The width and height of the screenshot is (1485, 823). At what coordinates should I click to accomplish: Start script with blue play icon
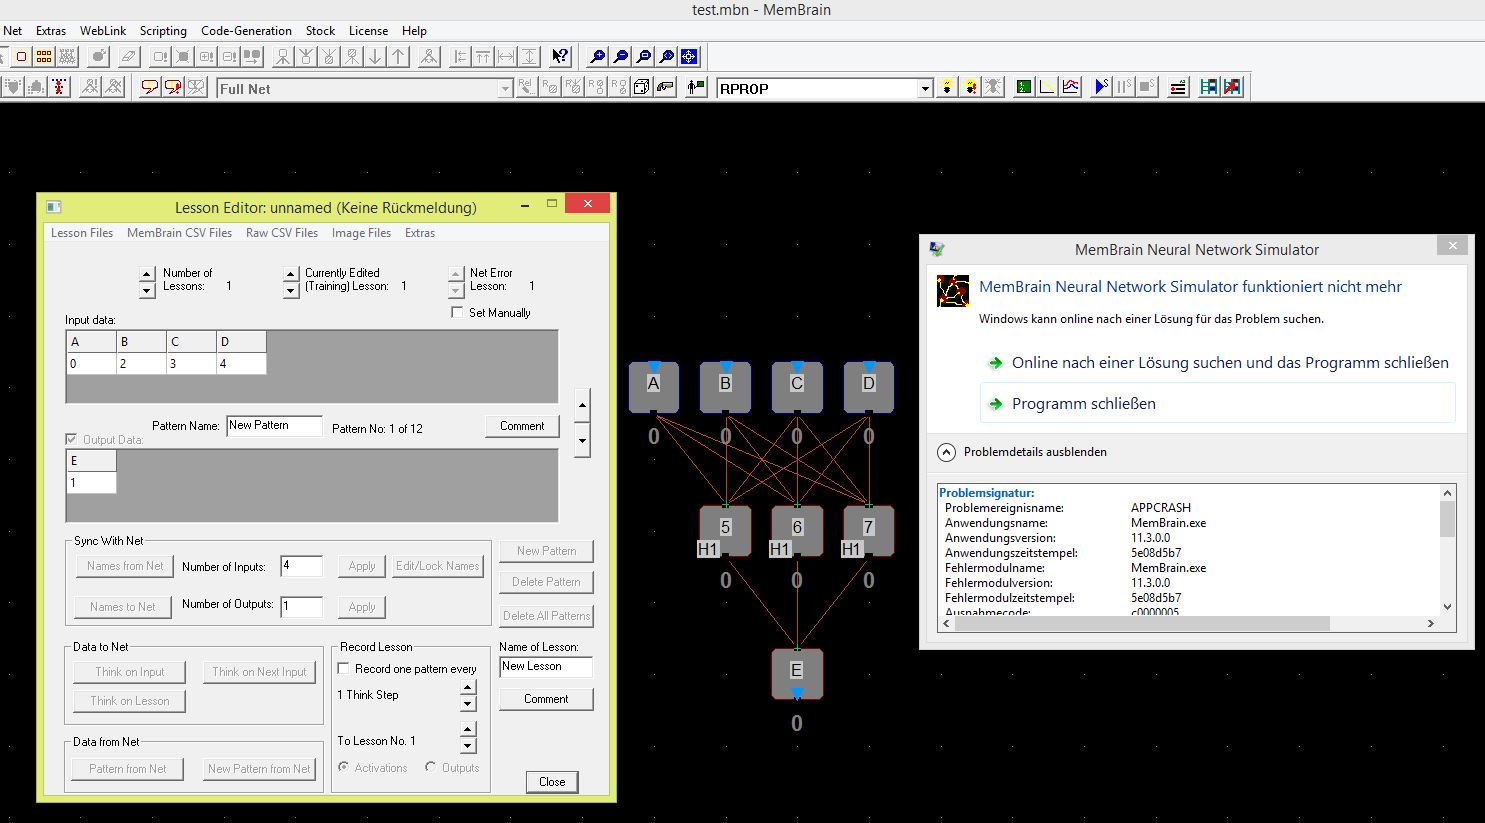tap(1101, 88)
